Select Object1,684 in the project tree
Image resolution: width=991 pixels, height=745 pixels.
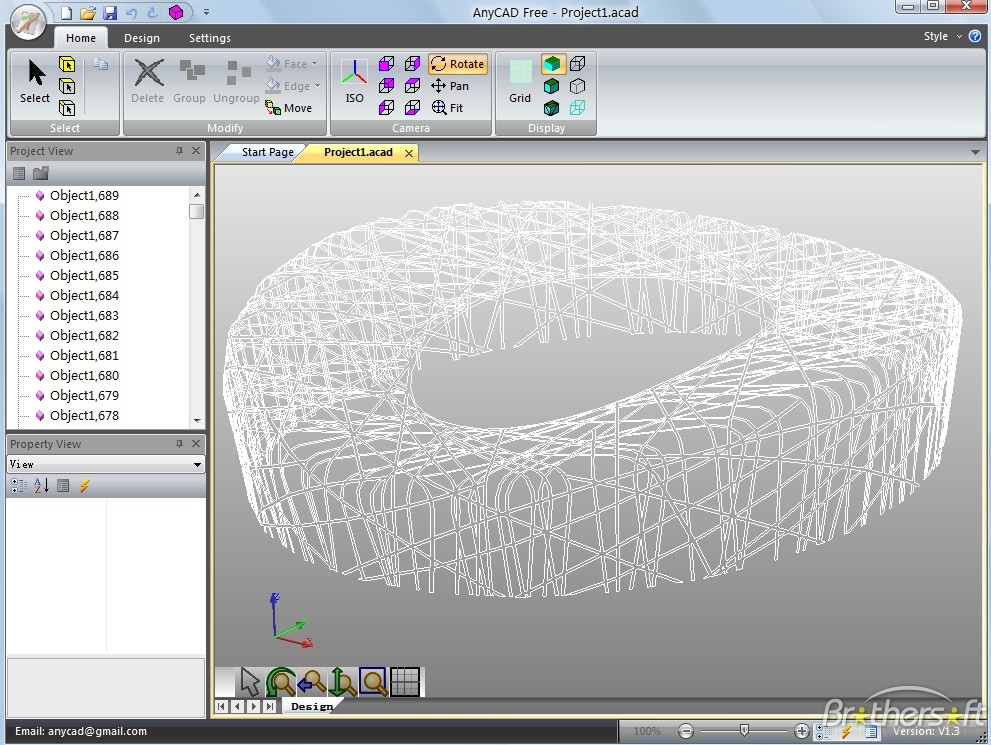[x=84, y=296]
